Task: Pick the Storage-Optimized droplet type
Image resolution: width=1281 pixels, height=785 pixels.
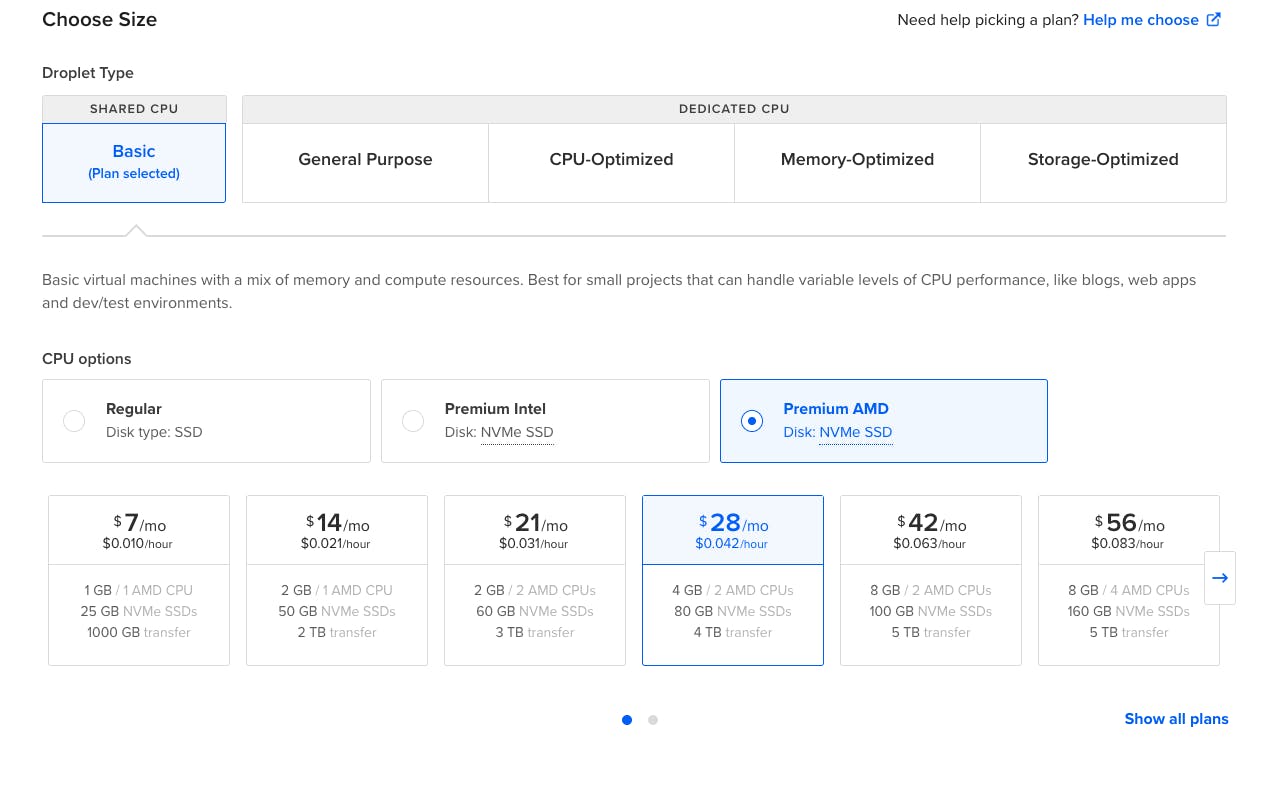Action: (x=1103, y=160)
